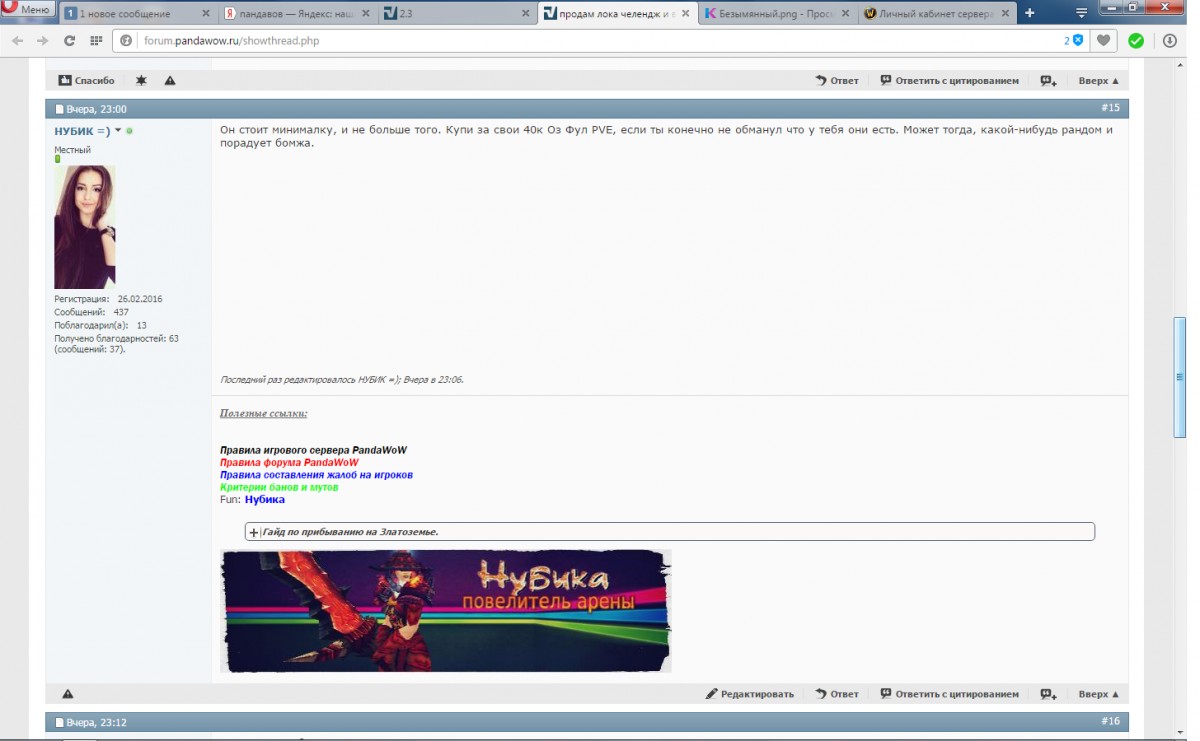Screen dimensions: 1200x741
Task: Switch to the '2.3' tab
Action: (457, 14)
